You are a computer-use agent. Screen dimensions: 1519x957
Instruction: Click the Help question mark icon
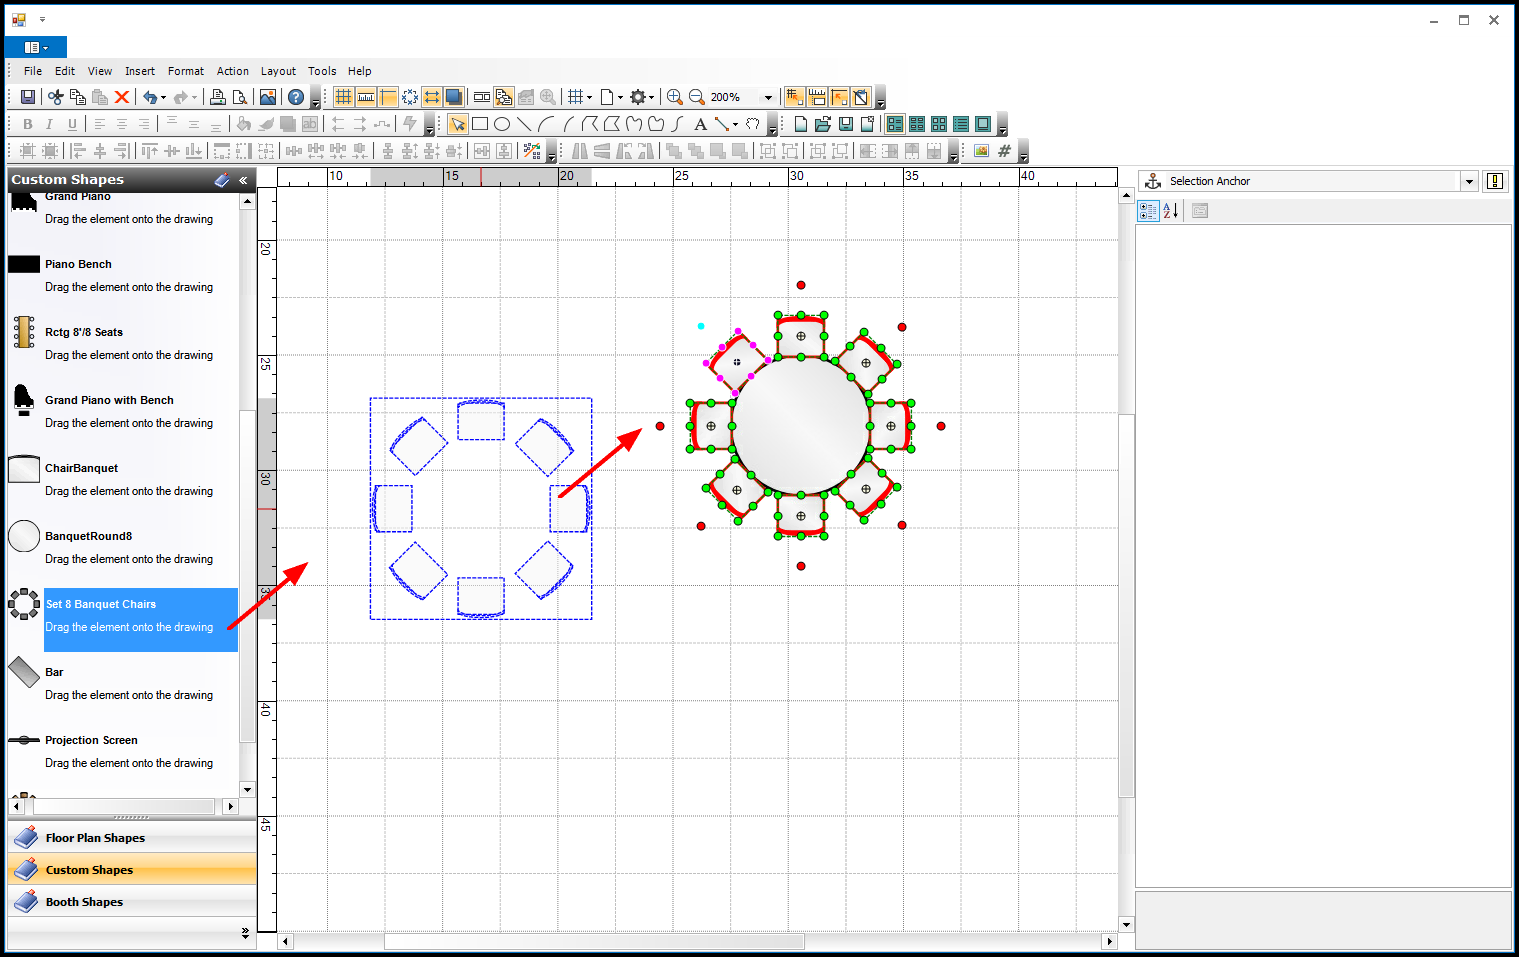pos(296,97)
